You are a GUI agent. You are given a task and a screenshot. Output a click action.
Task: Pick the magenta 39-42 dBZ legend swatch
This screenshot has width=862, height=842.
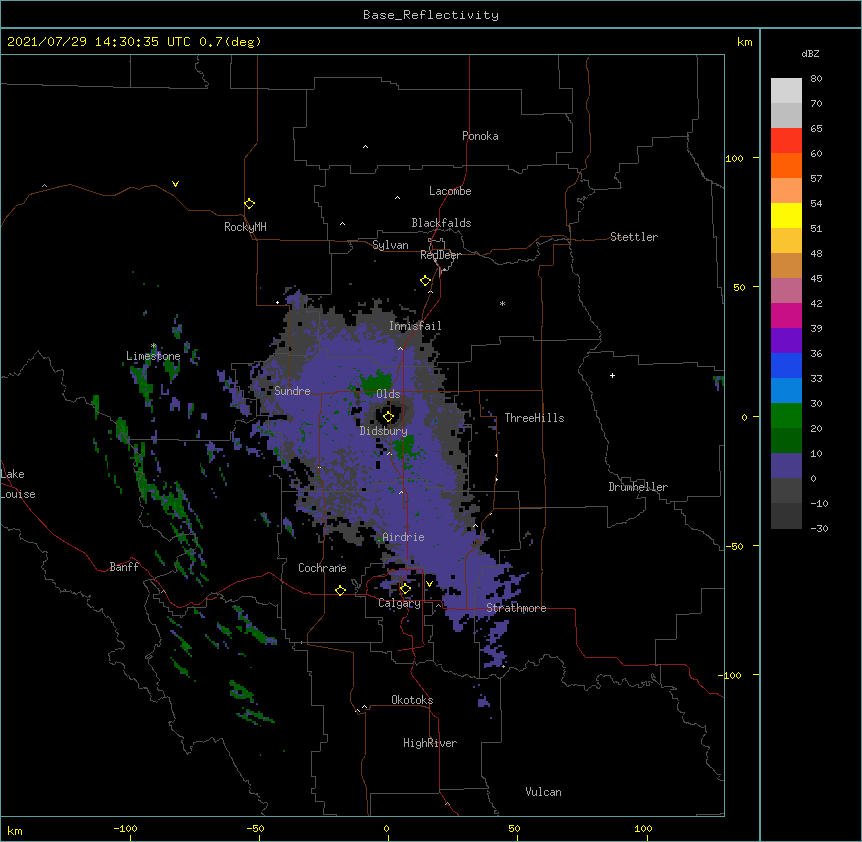(x=786, y=315)
